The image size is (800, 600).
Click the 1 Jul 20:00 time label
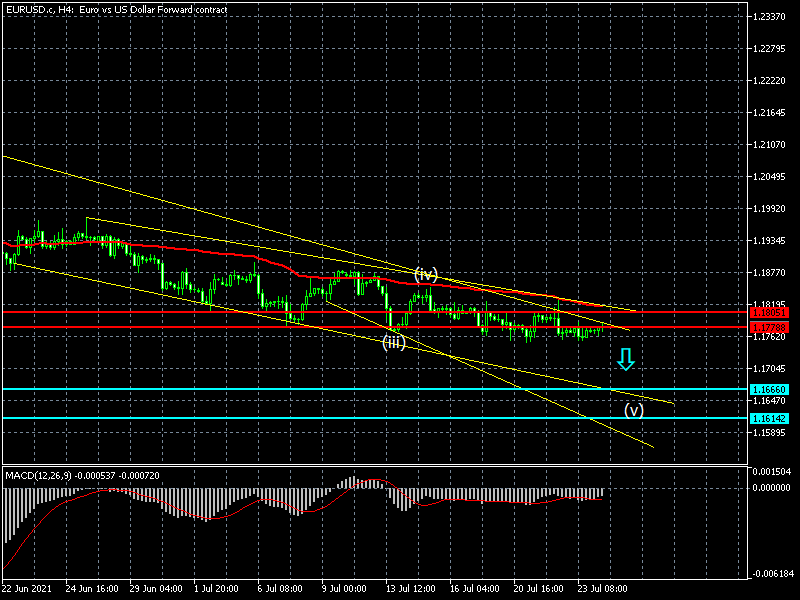tap(219, 590)
